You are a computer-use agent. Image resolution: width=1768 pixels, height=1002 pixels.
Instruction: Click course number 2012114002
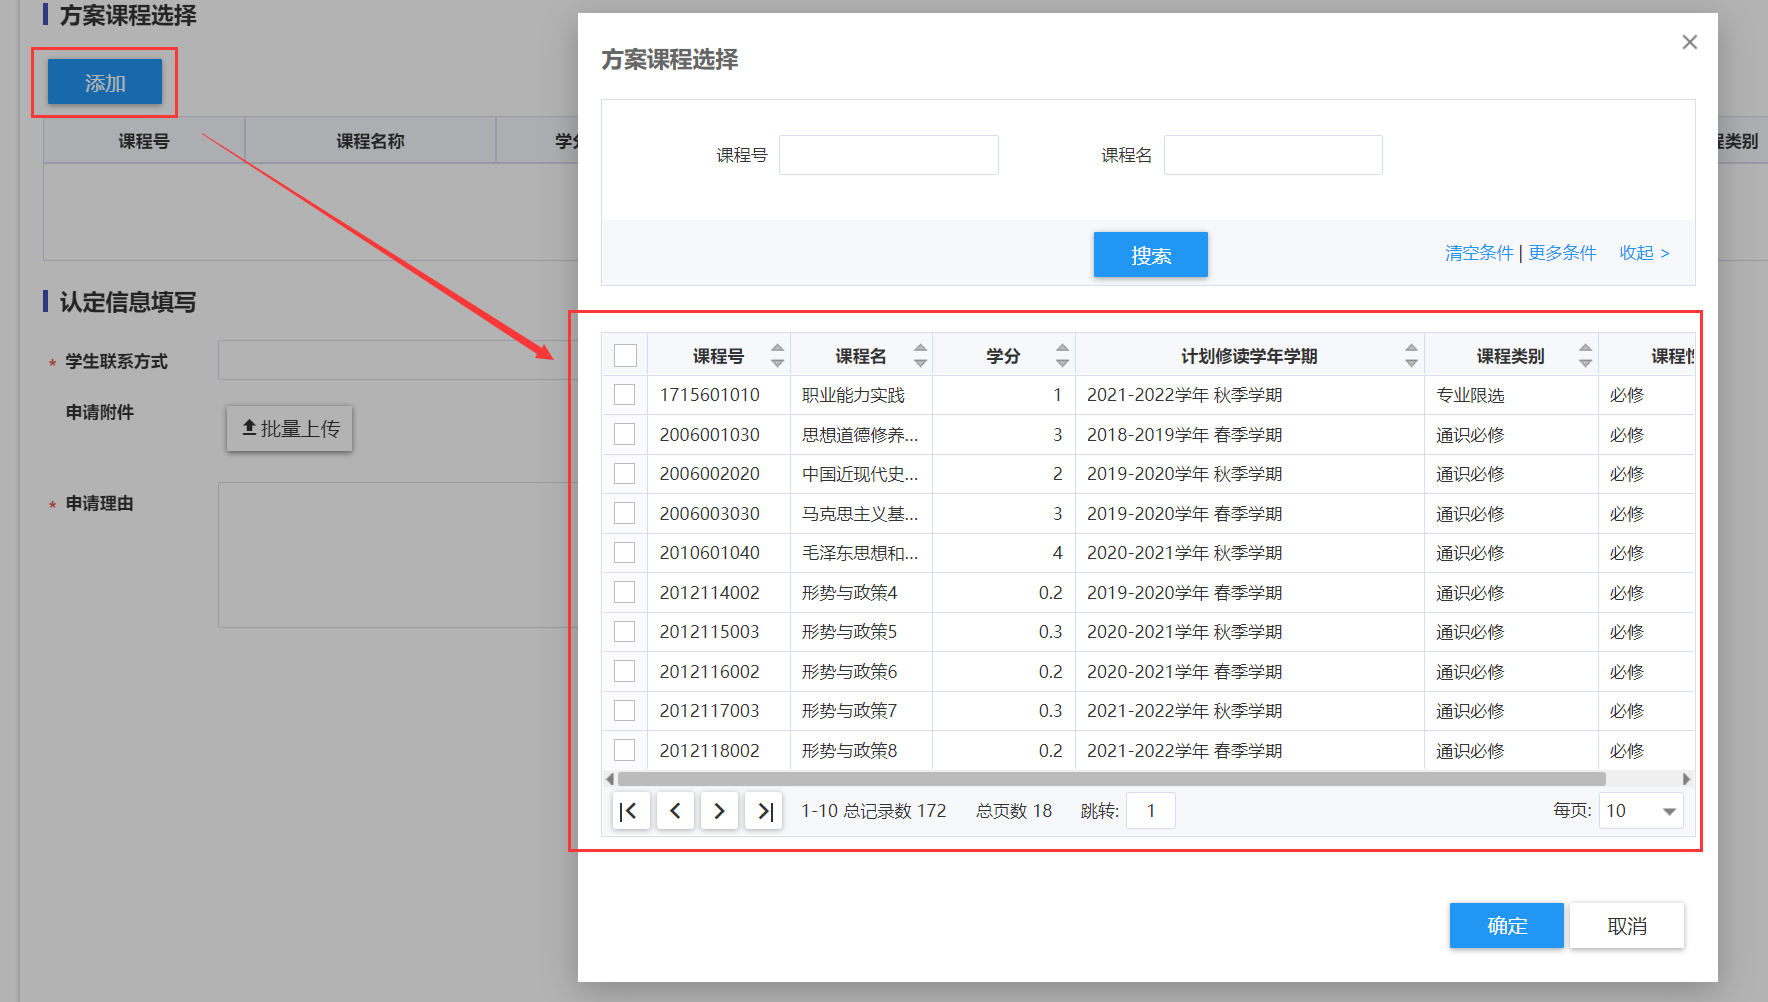[x=710, y=593]
